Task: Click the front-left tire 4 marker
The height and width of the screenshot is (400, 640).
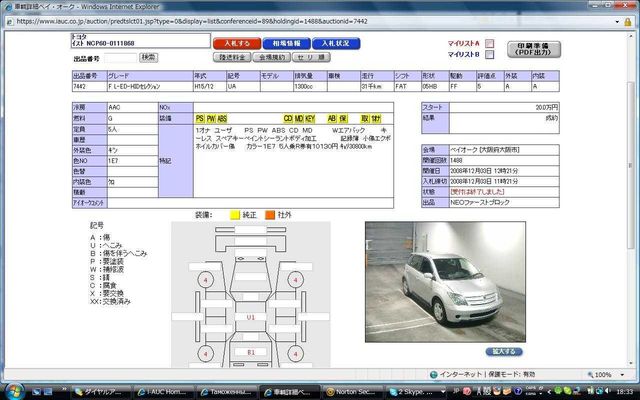Action: click(x=205, y=280)
